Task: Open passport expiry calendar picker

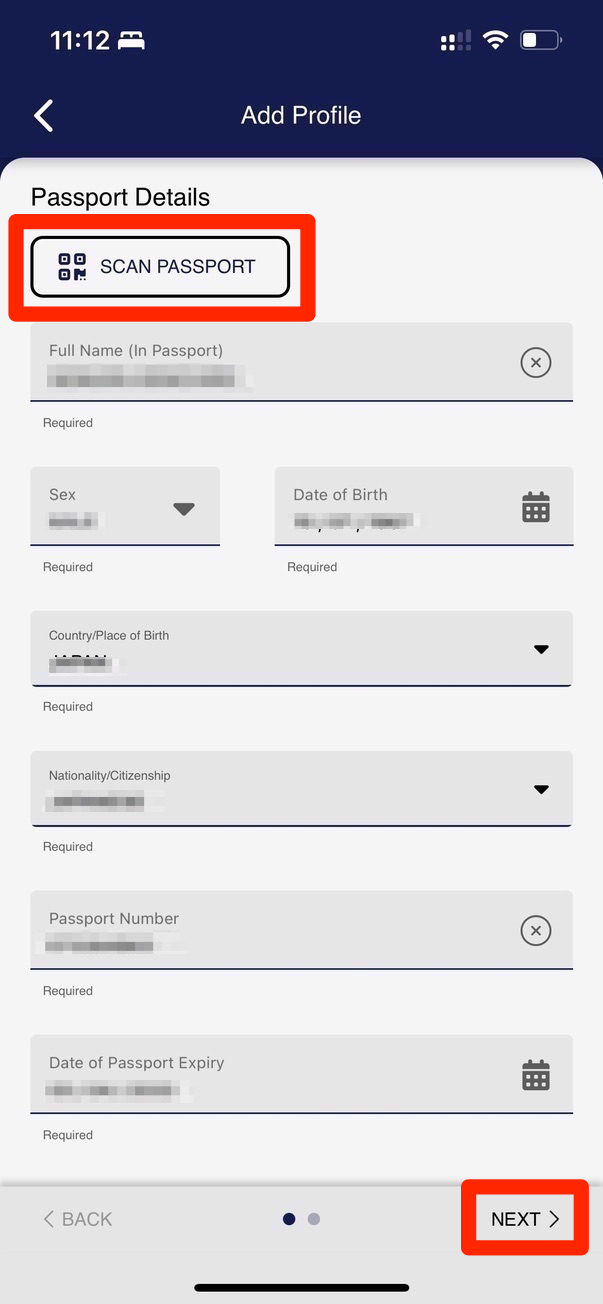Action: (x=536, y=1075)
